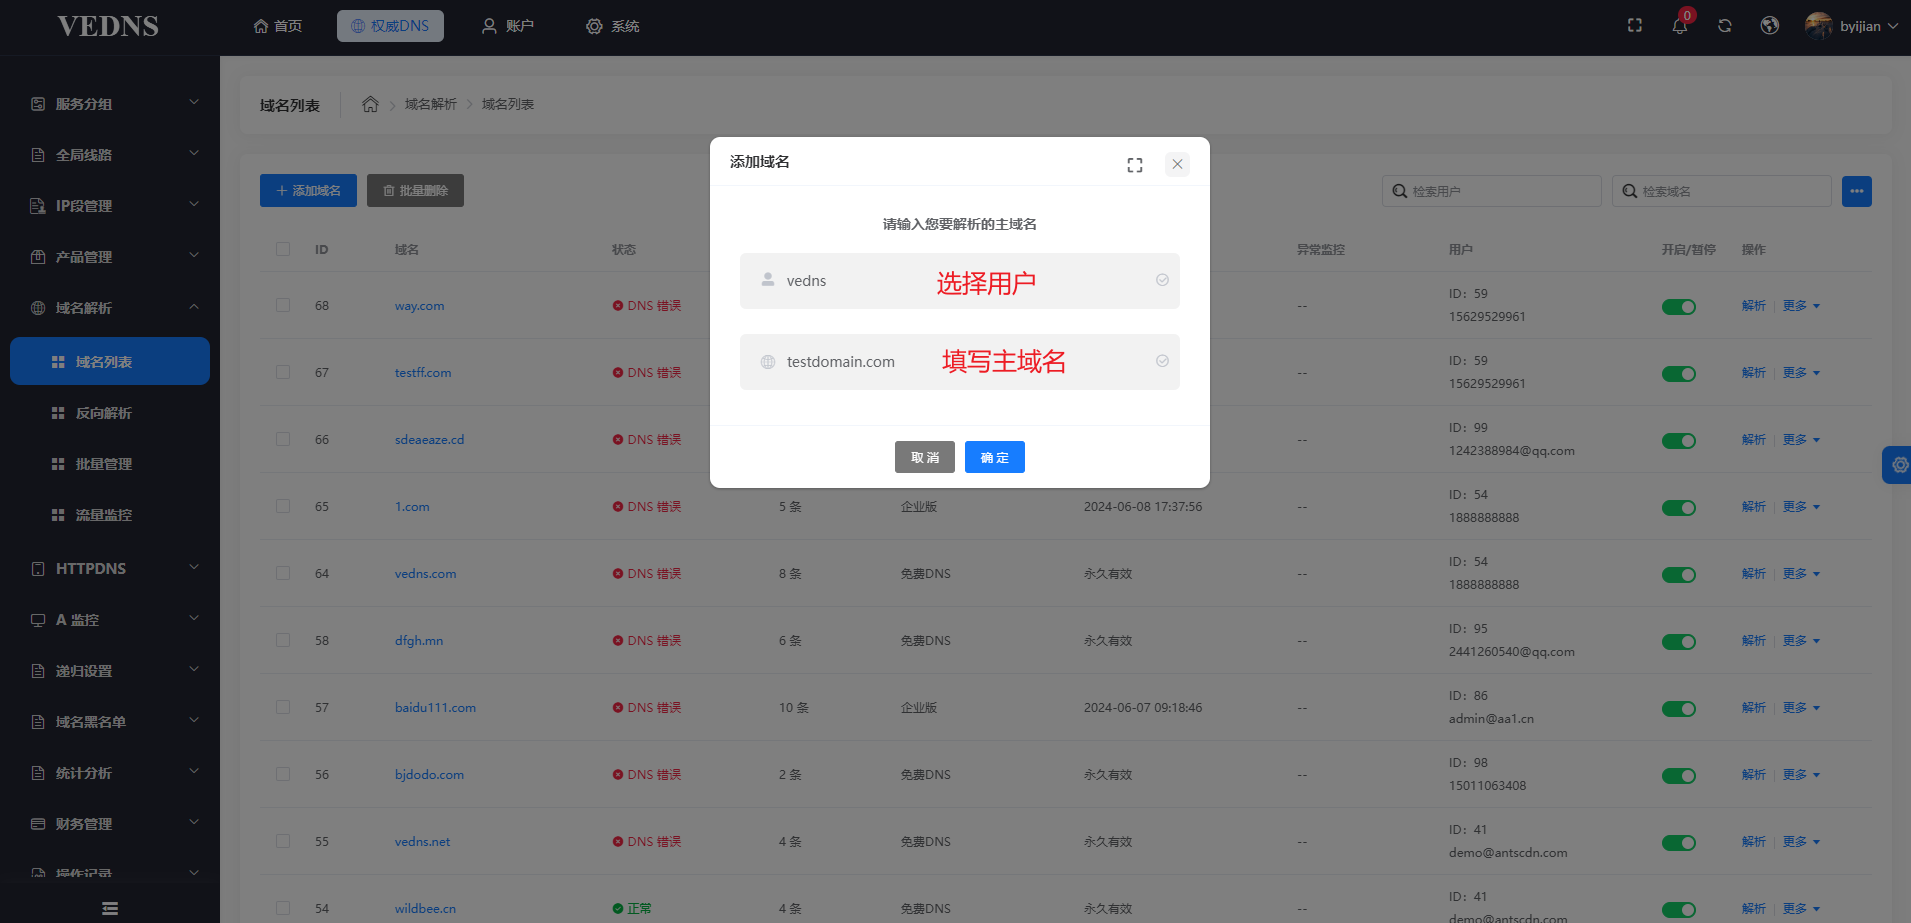
Task: Click 解析 for the 1.com row
Action: [1754, 507]
